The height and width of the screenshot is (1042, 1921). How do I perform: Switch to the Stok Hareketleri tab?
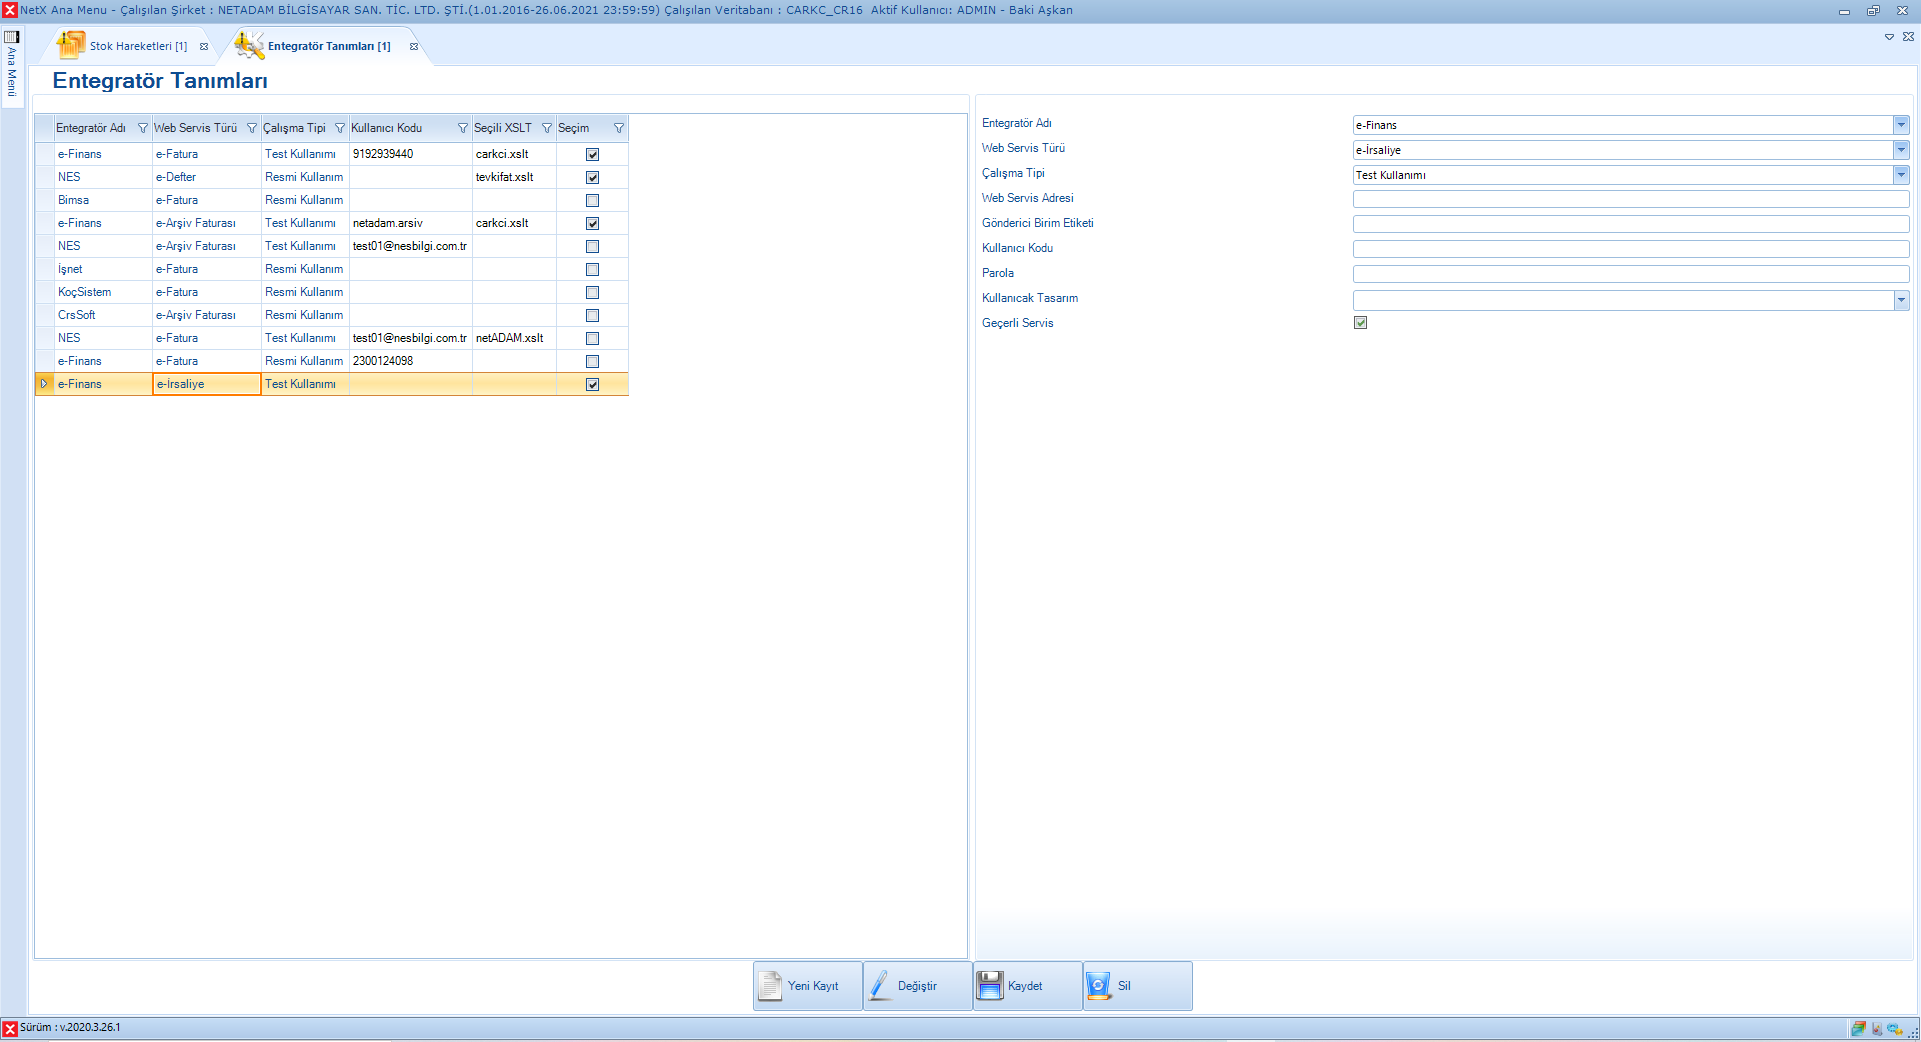[x=137, y=46]
